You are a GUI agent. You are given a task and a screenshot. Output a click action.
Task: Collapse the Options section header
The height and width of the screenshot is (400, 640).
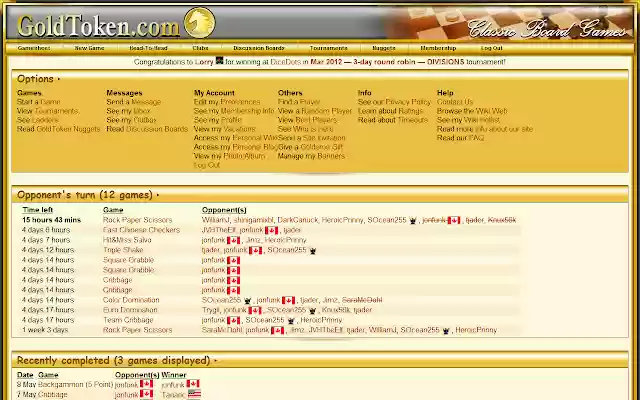tap(39, 79)
